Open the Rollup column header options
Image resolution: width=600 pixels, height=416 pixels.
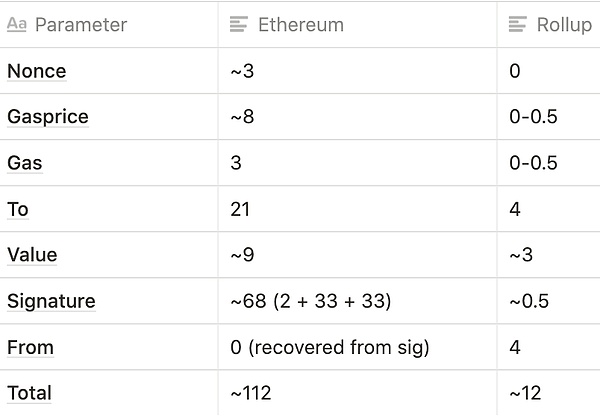click(x=563, y=25)
